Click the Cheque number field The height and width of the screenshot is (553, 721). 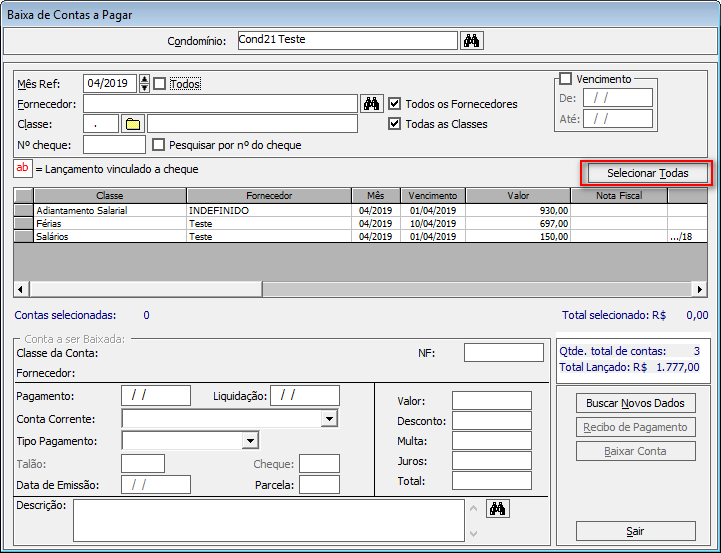[320, 464]
